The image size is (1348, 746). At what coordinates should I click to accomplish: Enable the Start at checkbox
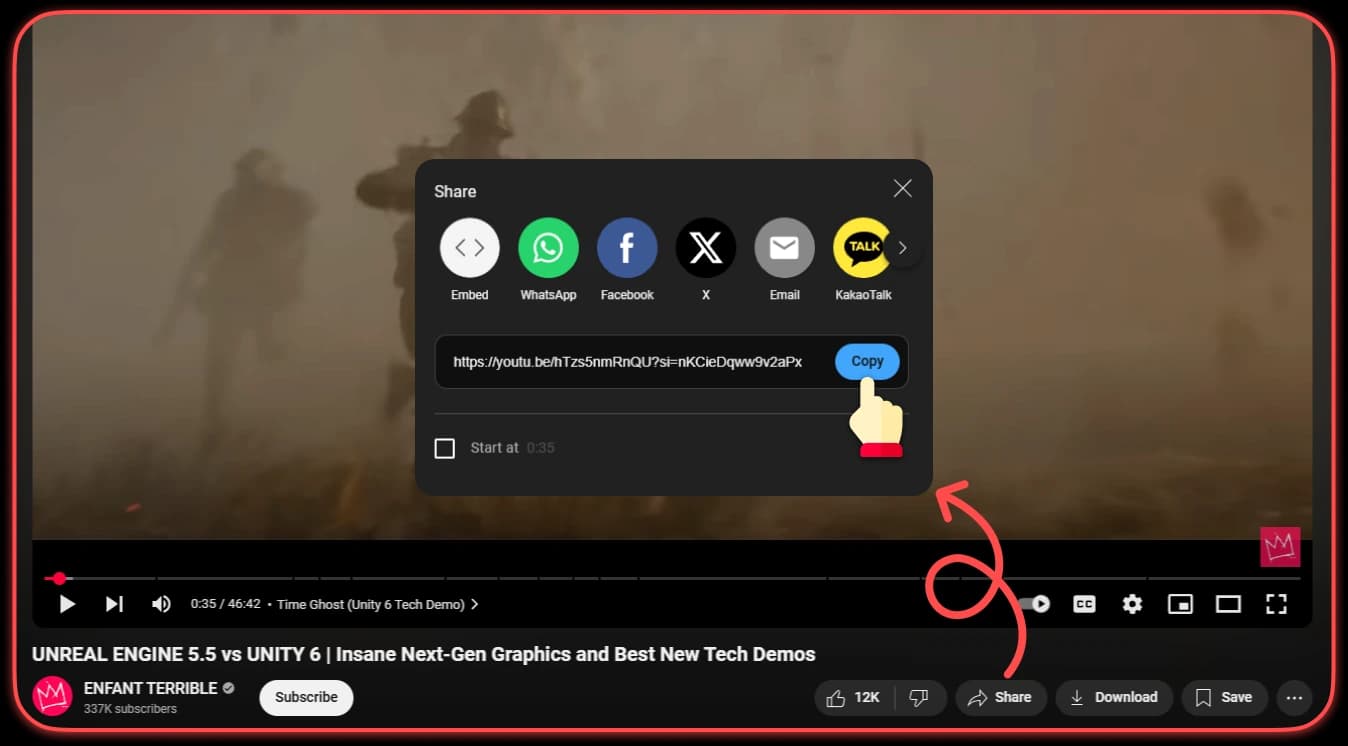[445, 448]
